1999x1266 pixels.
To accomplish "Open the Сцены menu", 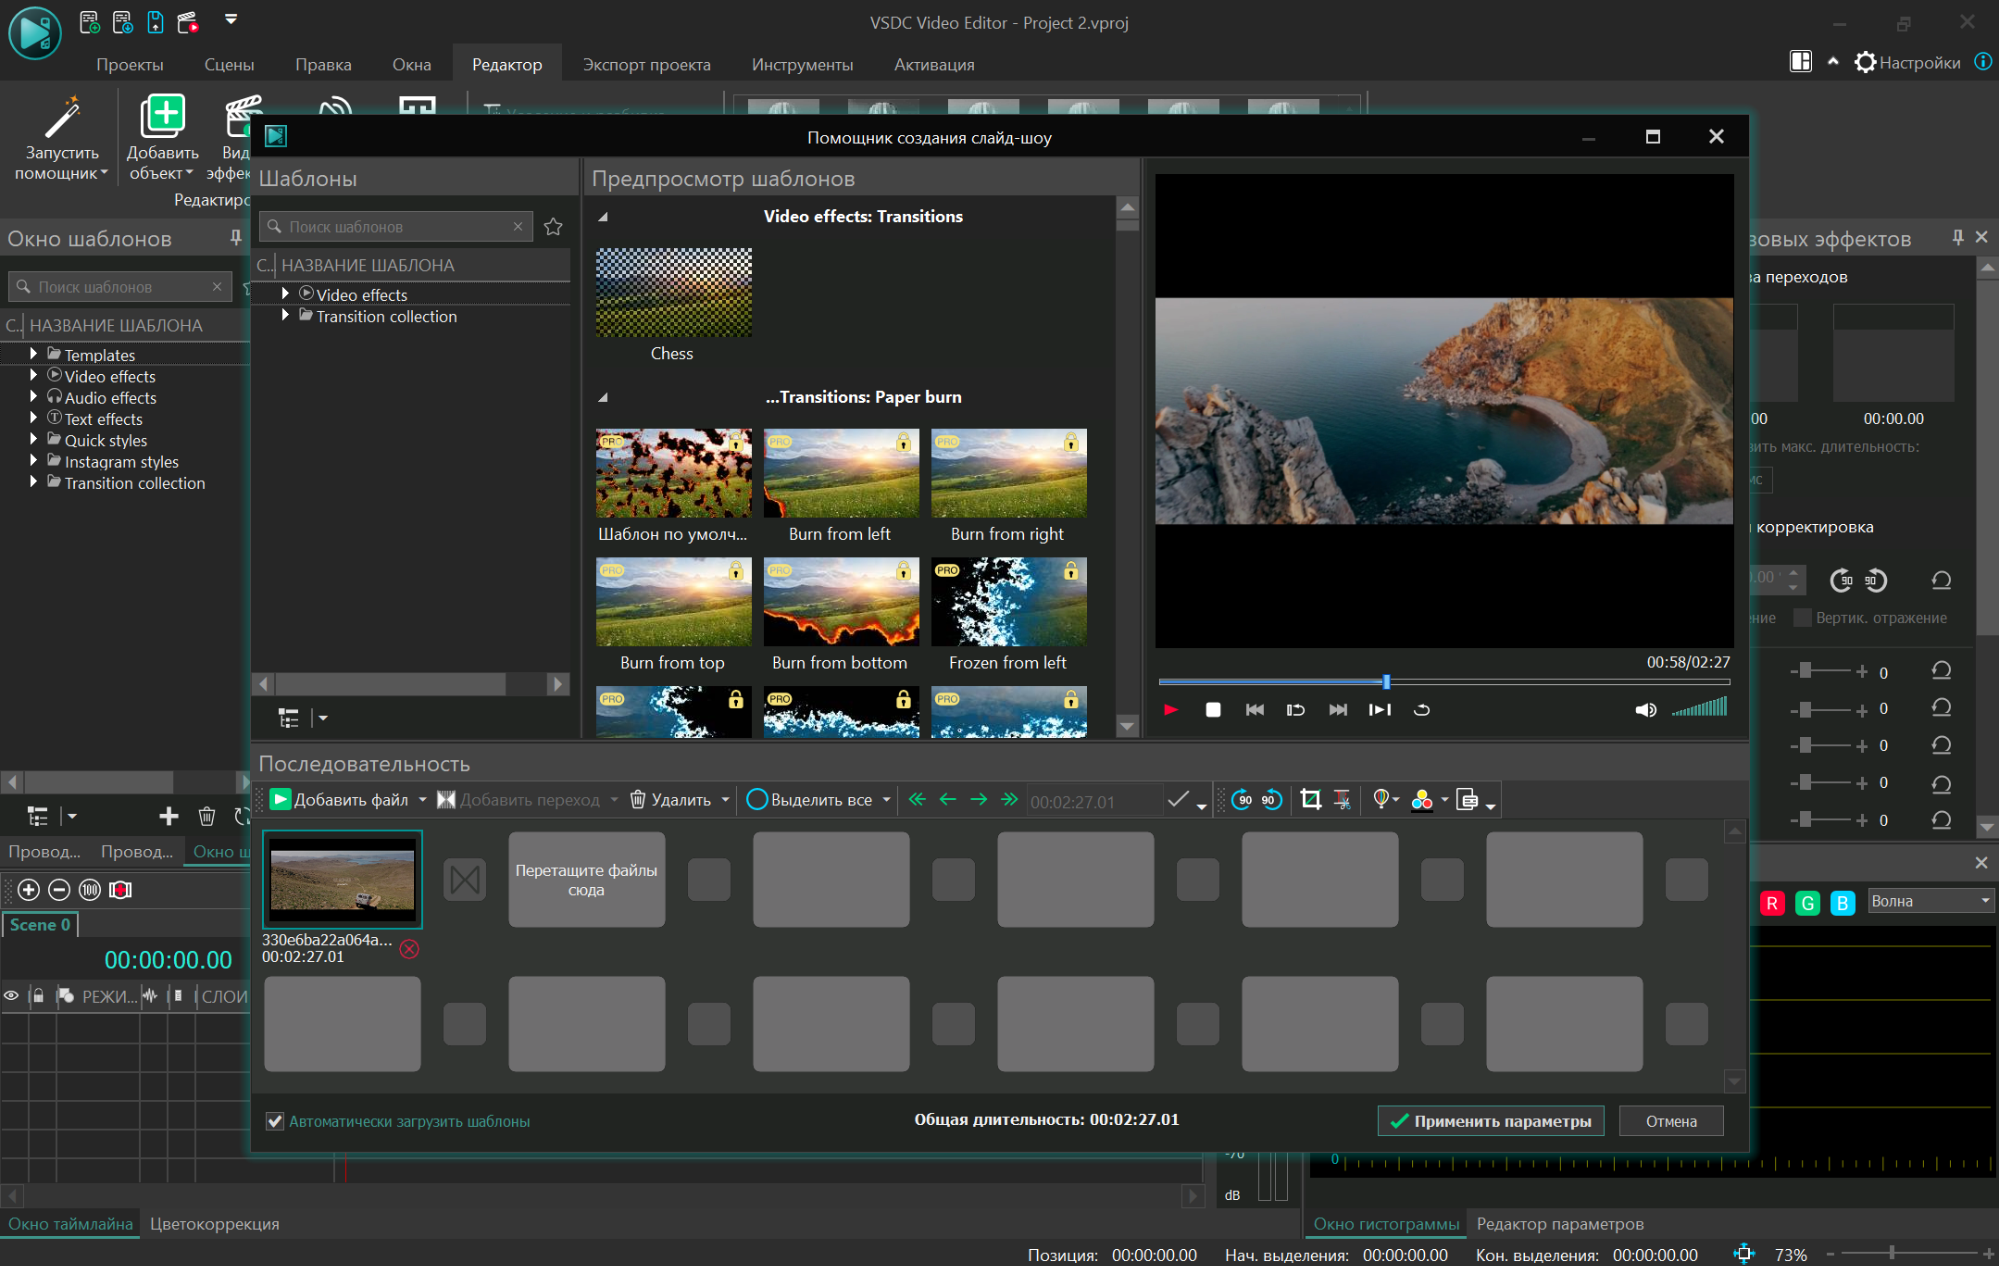I will coord(229,64).
